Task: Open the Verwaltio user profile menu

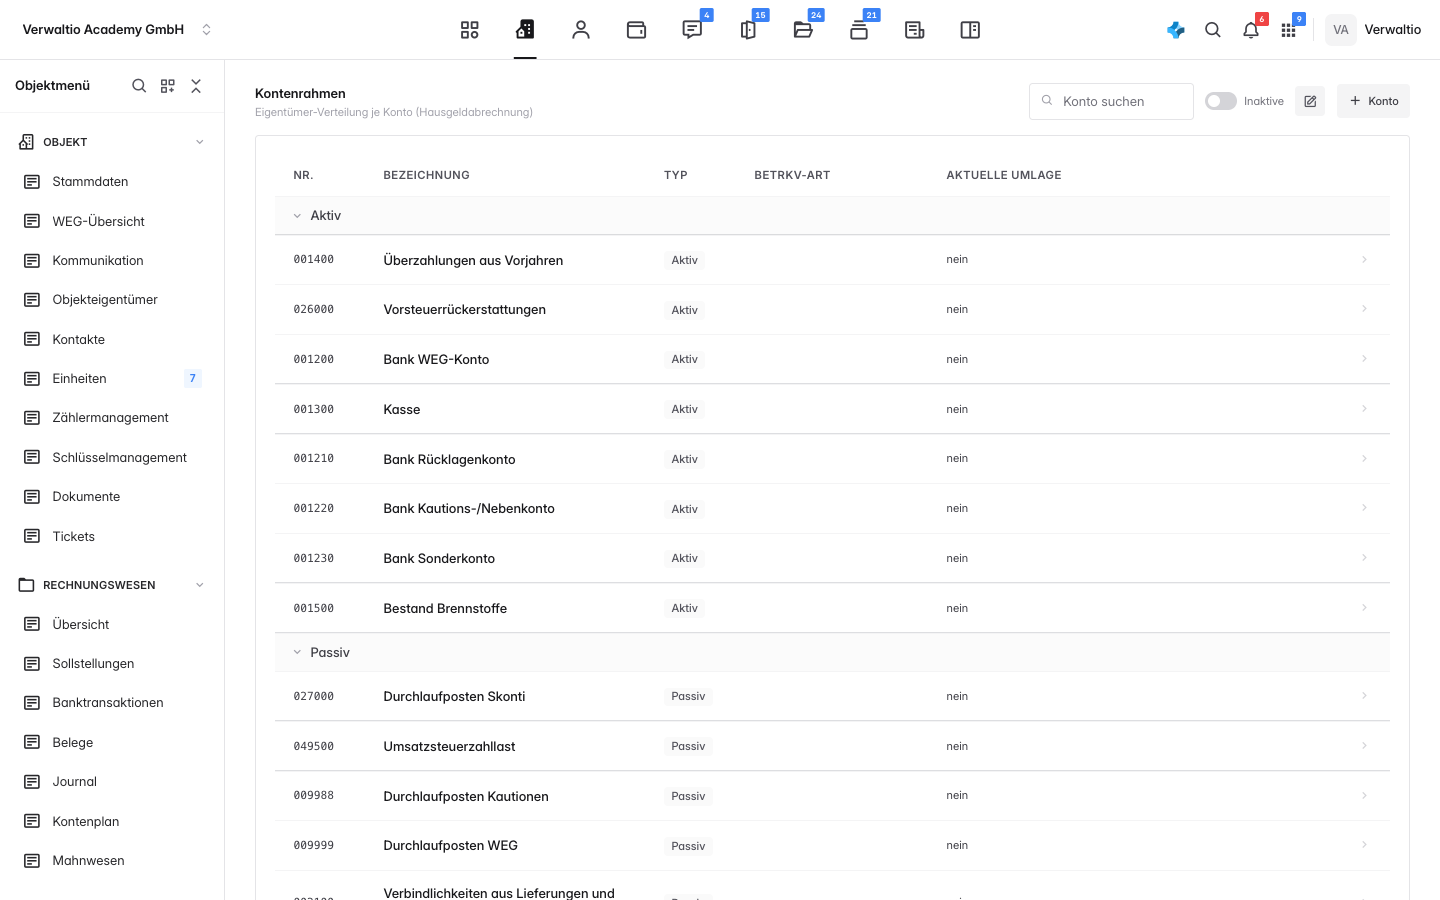Action: (x=1374, y=30)
